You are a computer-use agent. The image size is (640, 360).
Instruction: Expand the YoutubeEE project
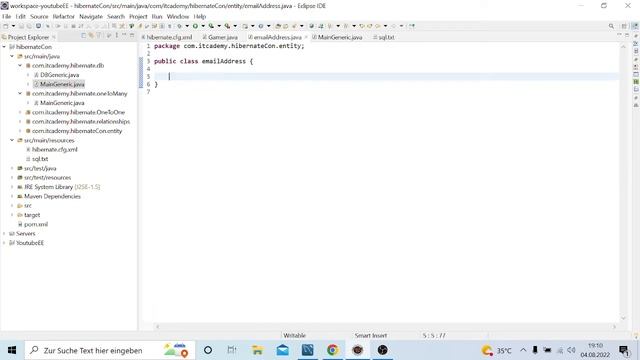click(x=4, y=243)
